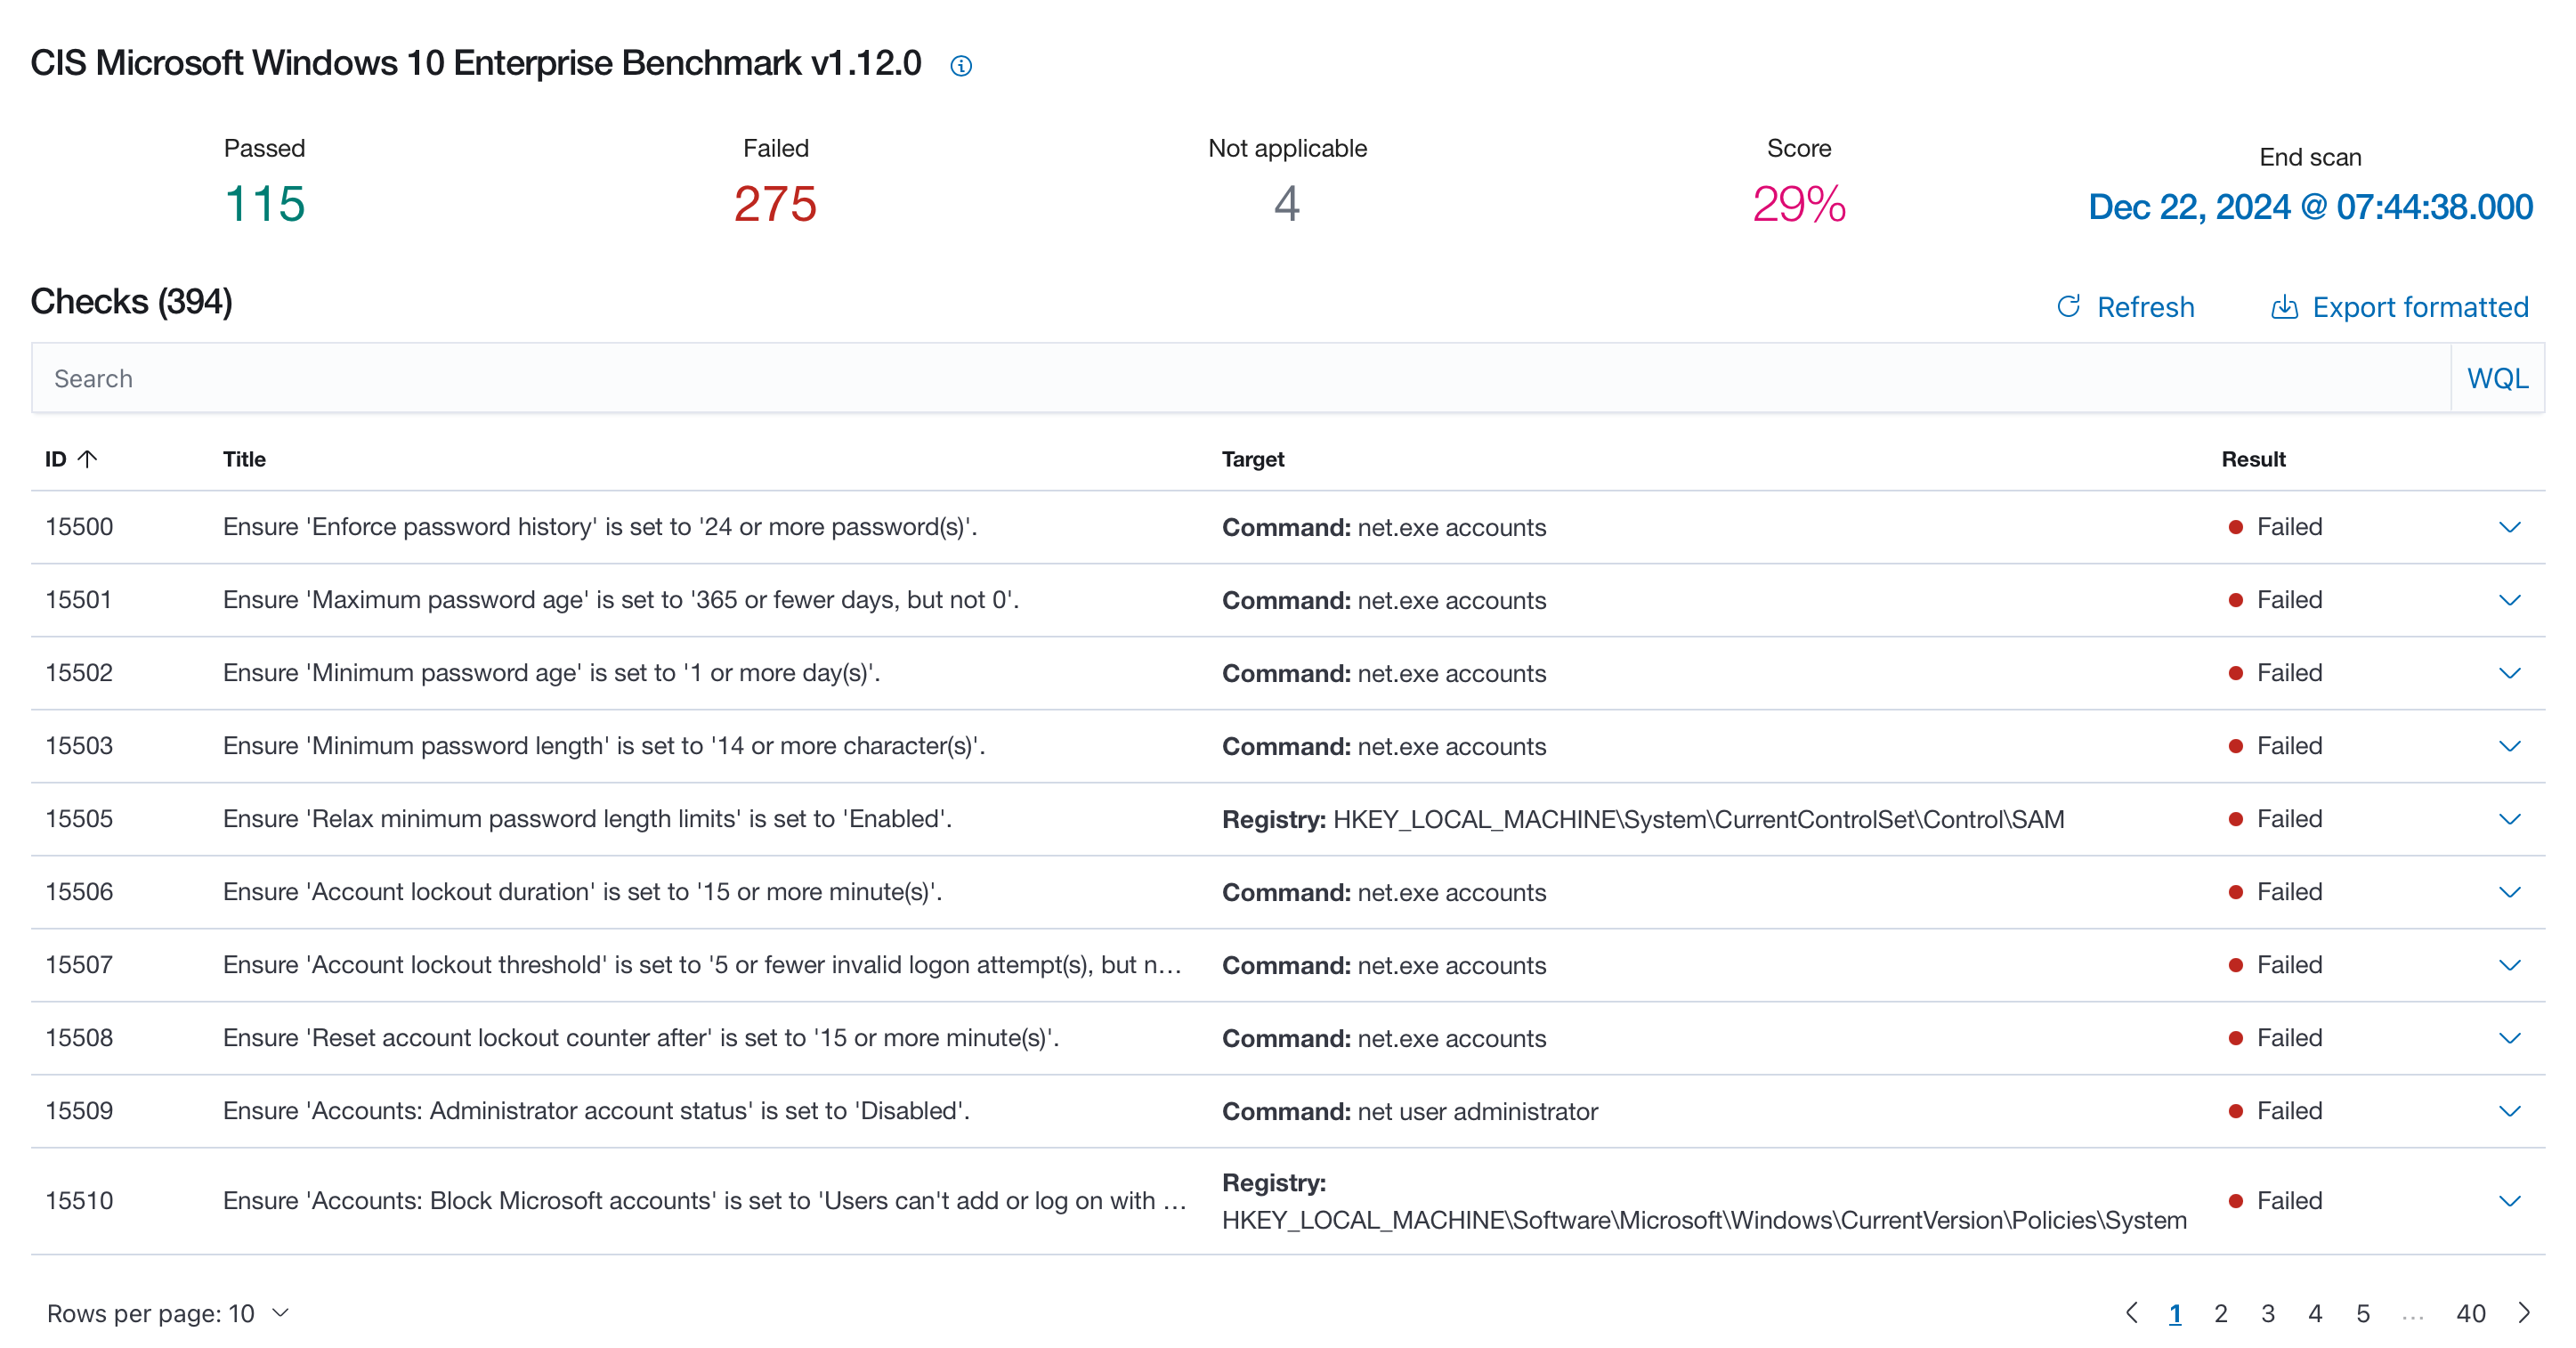Expand check 15500 details
Screen dimensions: 2576x1348
click(x=2509, y=527)
